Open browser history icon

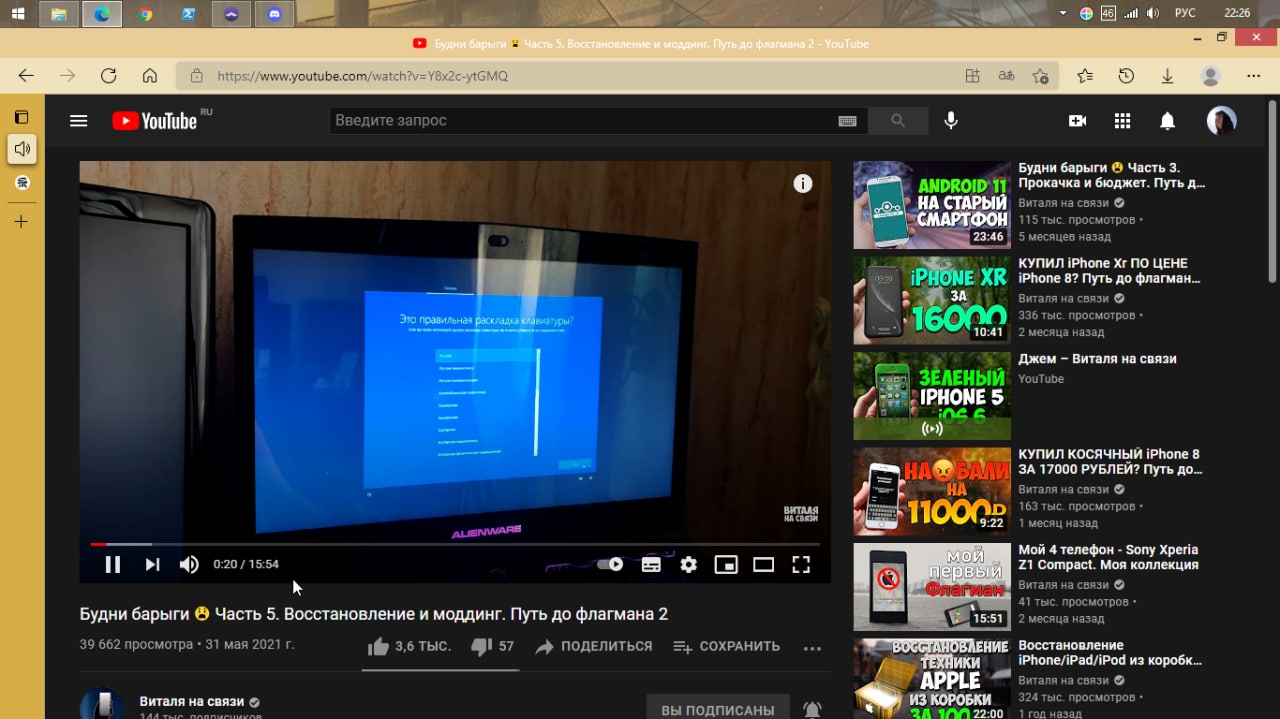(x=1126, y=76)
